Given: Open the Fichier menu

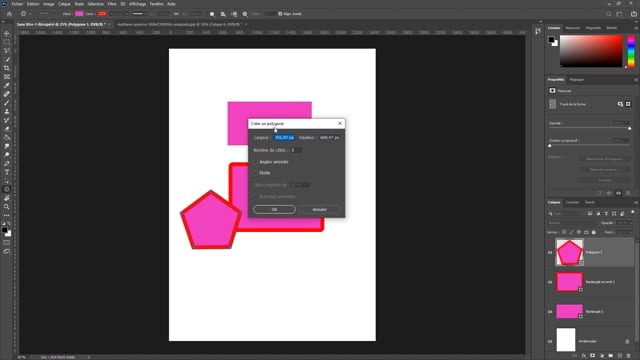Looking at the screenshot, I should pyautogui.click(x=18, y=4).
